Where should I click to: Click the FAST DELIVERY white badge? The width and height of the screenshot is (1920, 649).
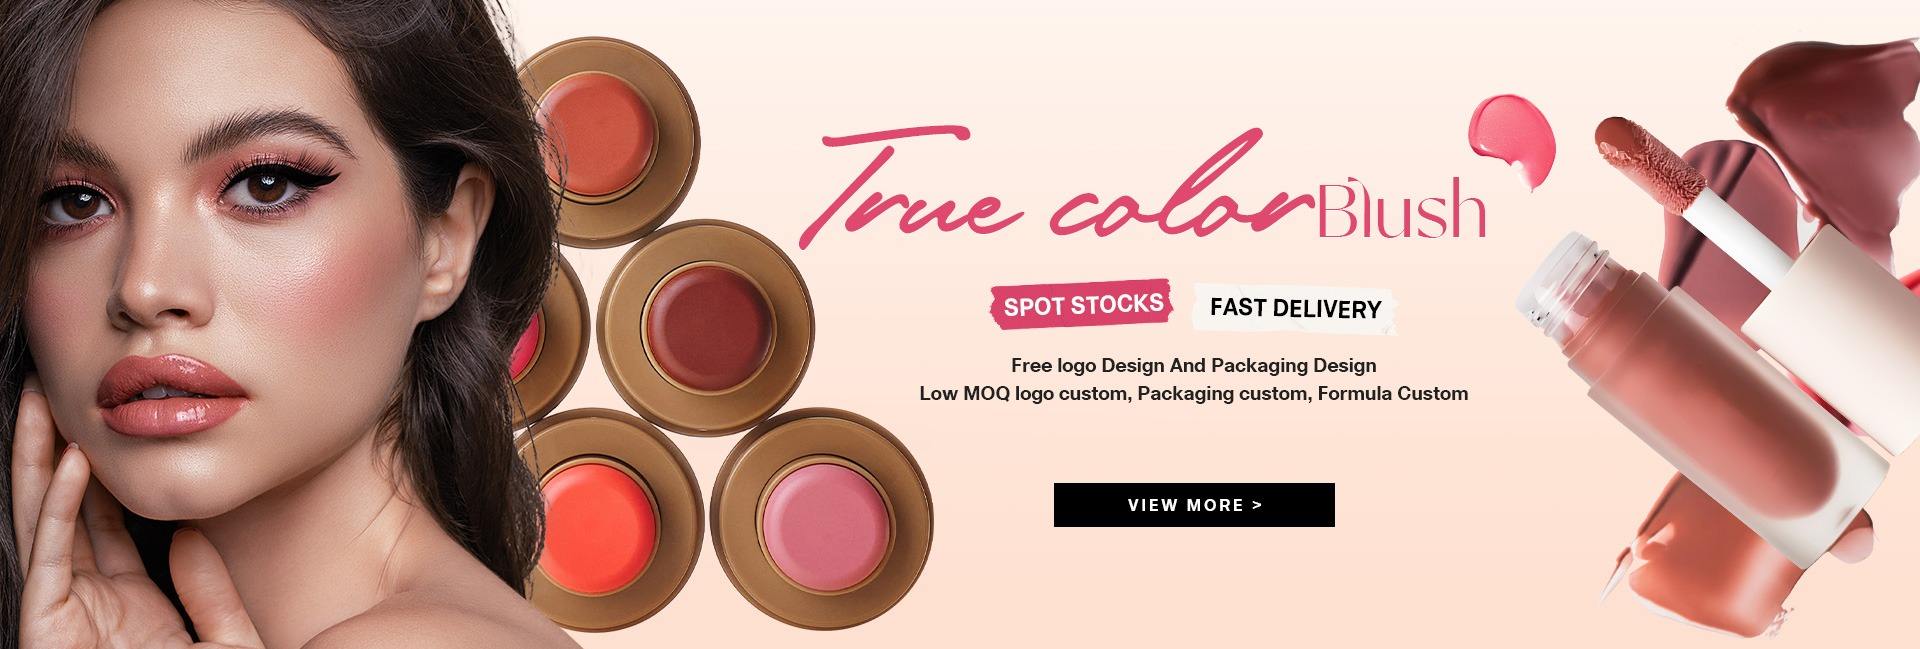coord(1295,308)
